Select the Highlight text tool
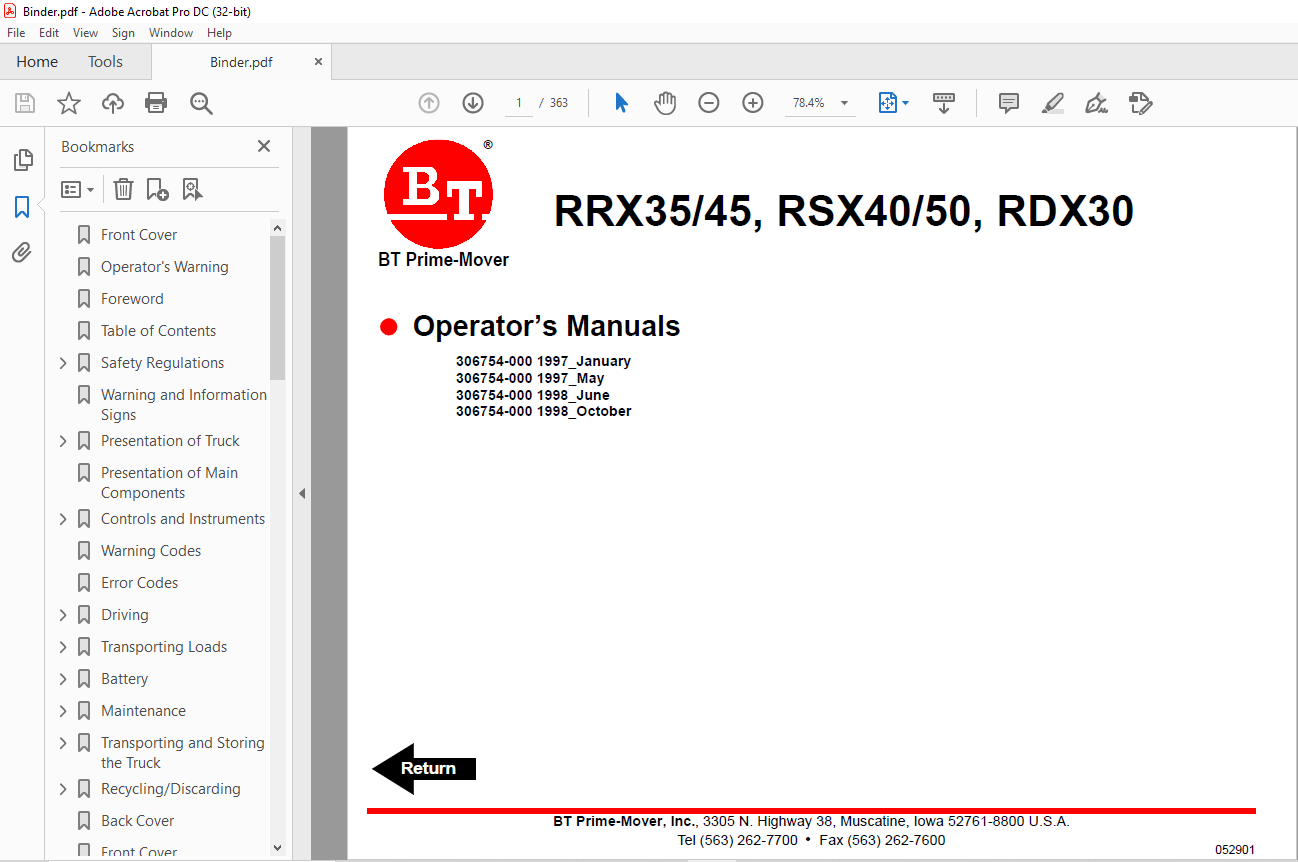 click(1052, 103)
